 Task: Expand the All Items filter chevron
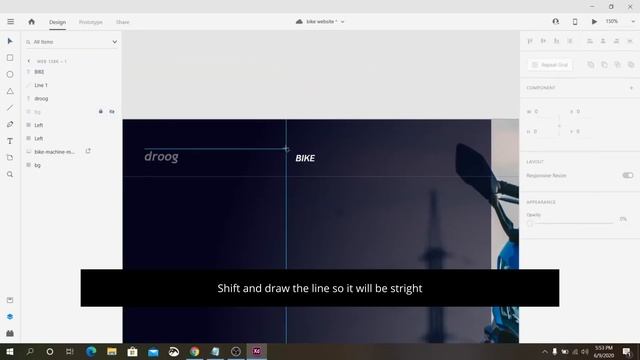(x=115, y=42)
